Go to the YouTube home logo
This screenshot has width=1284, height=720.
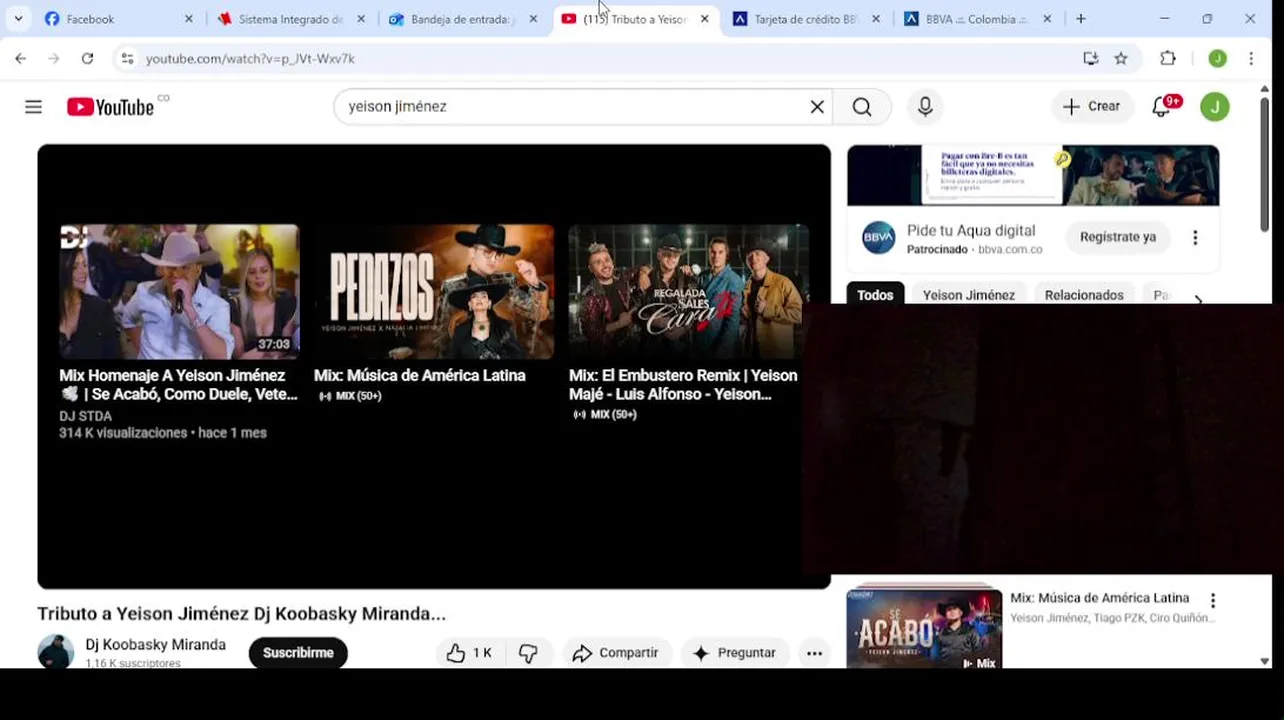point(111,107)
